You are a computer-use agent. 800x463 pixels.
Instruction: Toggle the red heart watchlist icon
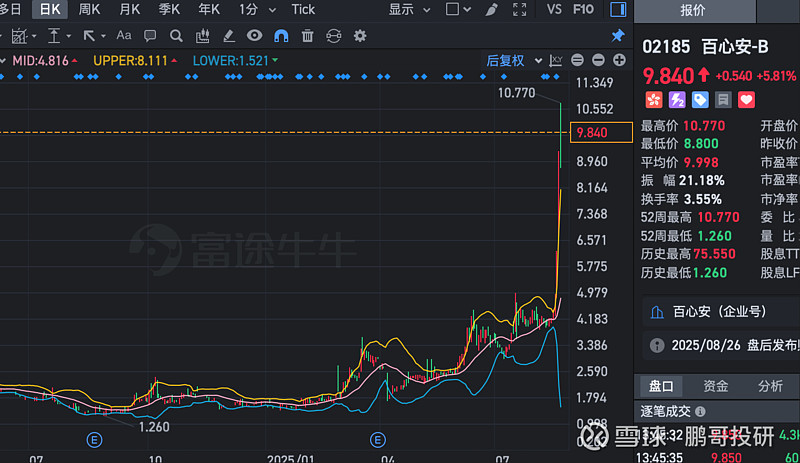746,100
